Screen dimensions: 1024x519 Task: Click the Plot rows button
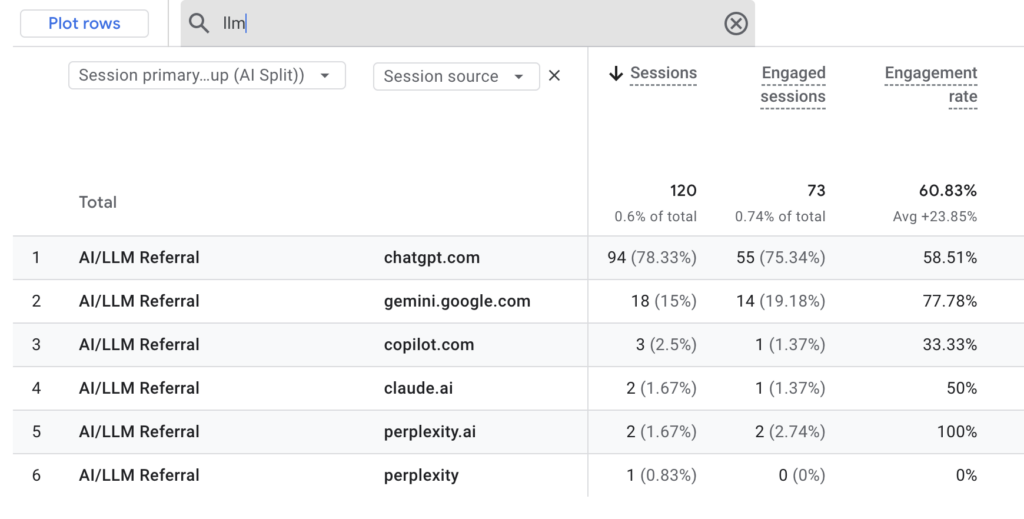tap(84, 24)
